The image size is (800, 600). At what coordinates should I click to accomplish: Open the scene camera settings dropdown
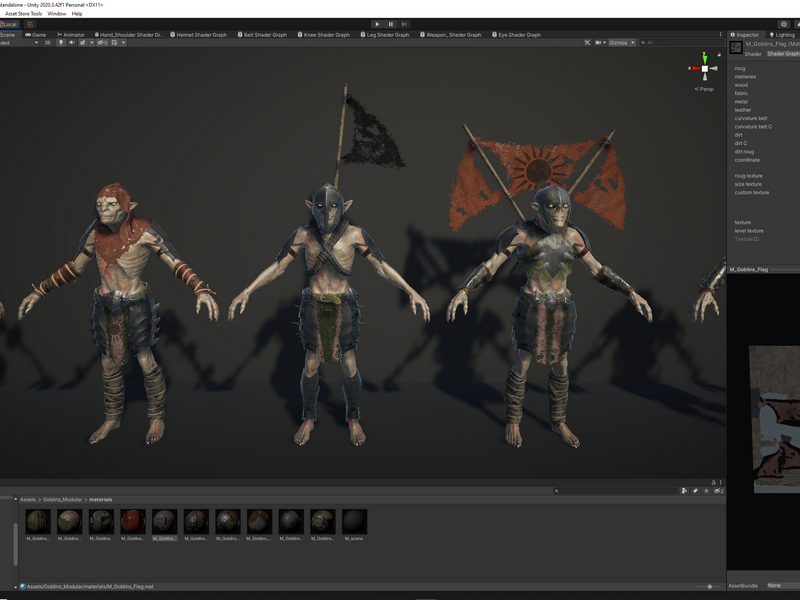[x=601, y=43]
